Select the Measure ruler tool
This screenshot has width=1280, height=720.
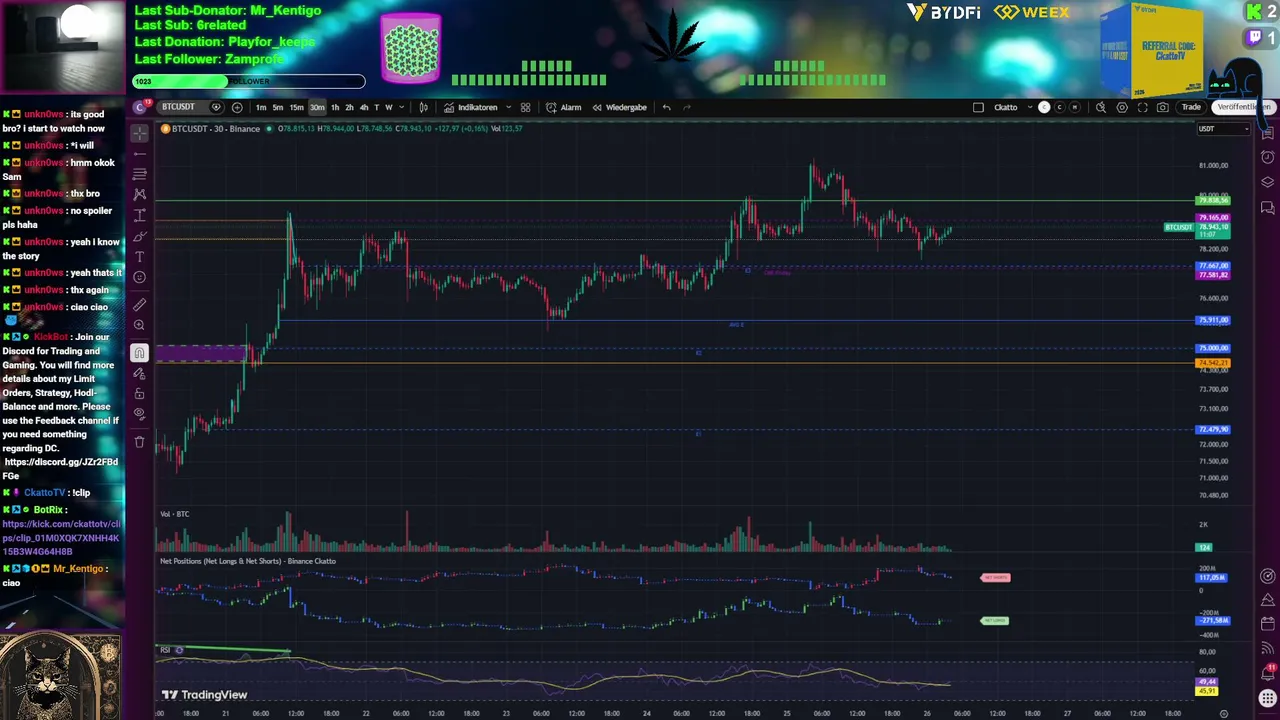pos(140,305)
